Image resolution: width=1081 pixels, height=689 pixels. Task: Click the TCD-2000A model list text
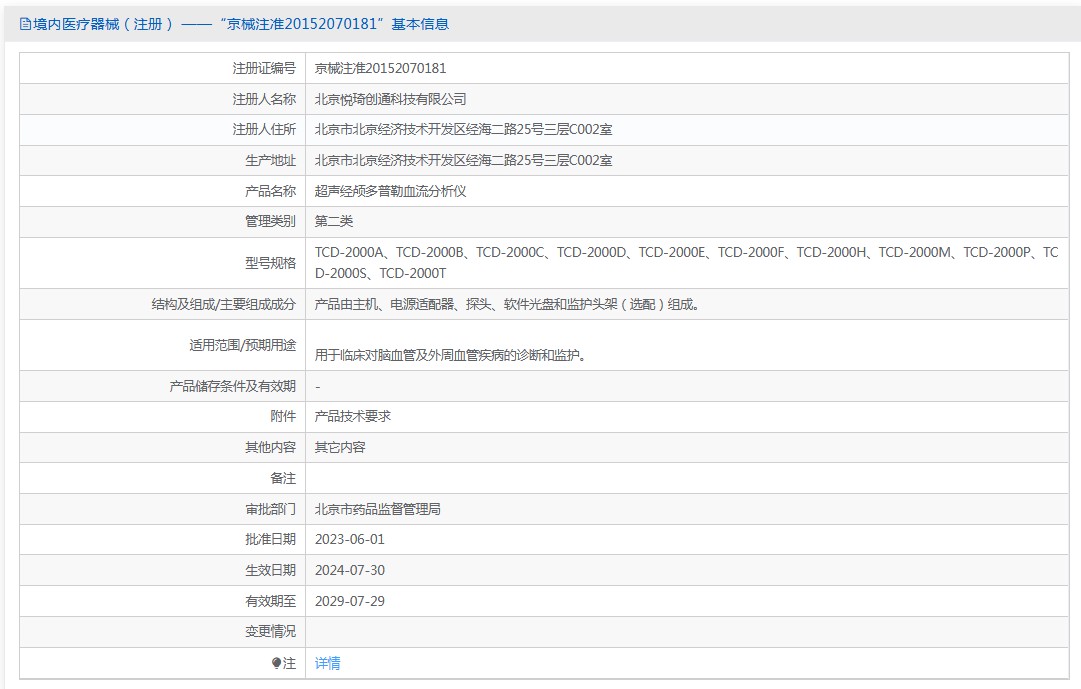pyautogui.click(x=687, y=263)
